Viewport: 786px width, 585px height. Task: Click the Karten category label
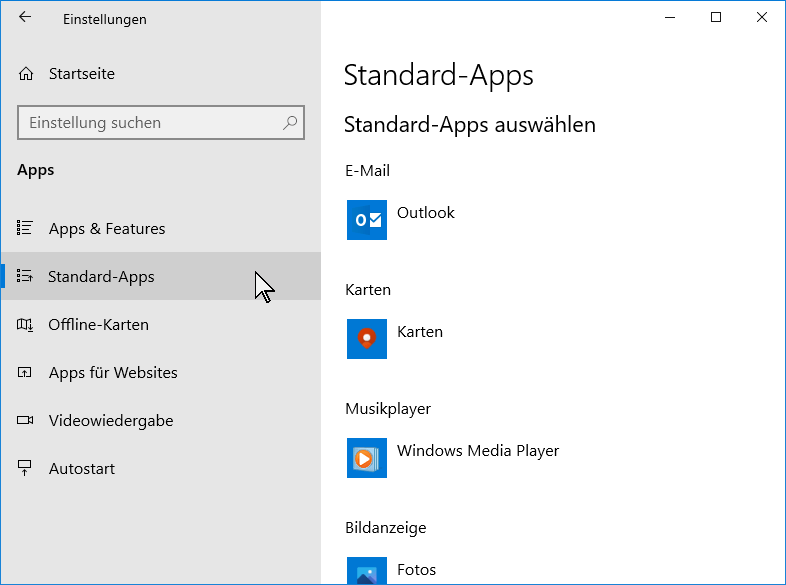368,290
